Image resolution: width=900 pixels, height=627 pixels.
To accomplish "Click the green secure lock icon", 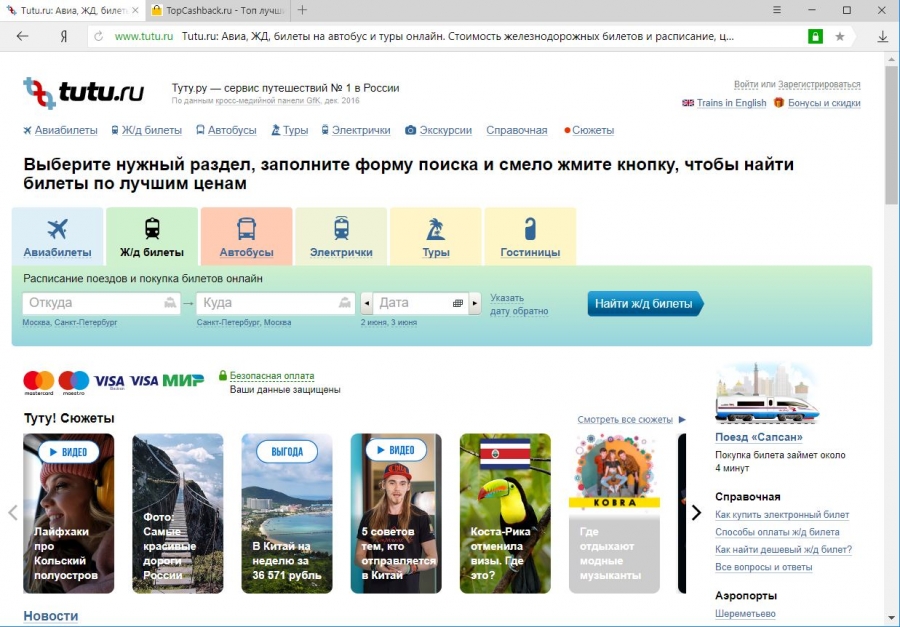I will point(815,37).
